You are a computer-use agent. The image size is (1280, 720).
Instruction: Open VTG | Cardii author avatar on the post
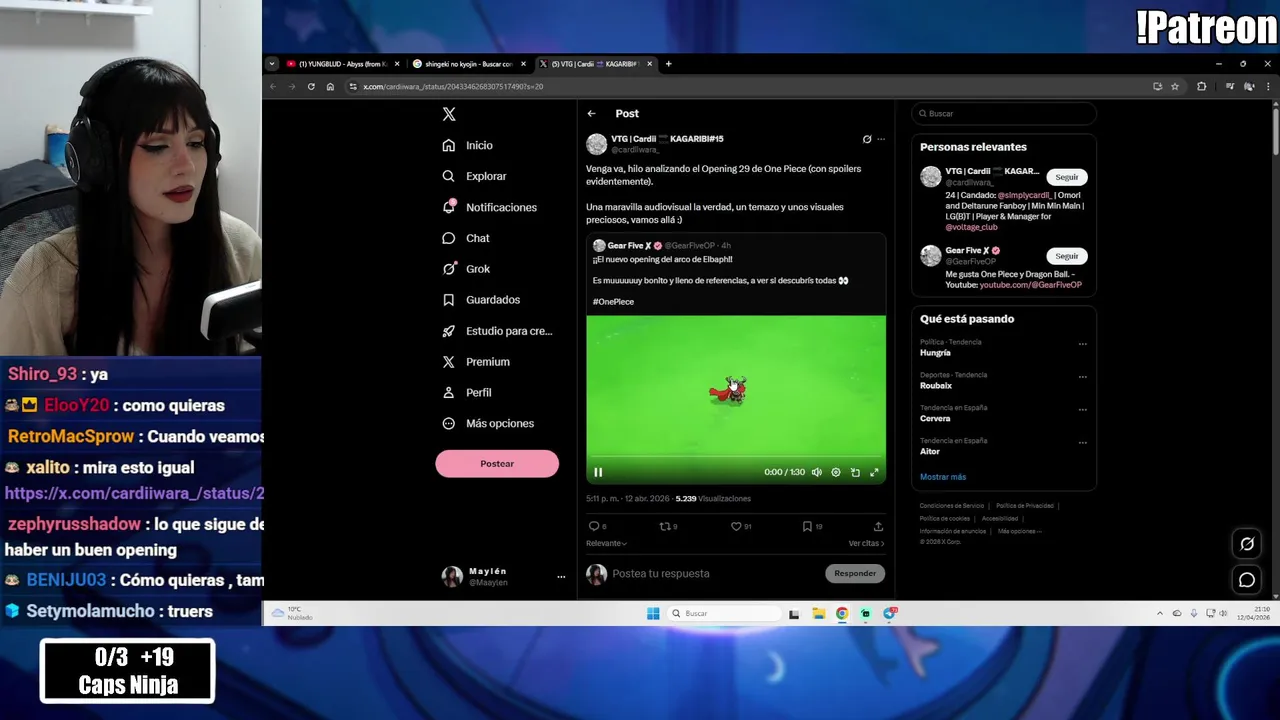(596, 144)
